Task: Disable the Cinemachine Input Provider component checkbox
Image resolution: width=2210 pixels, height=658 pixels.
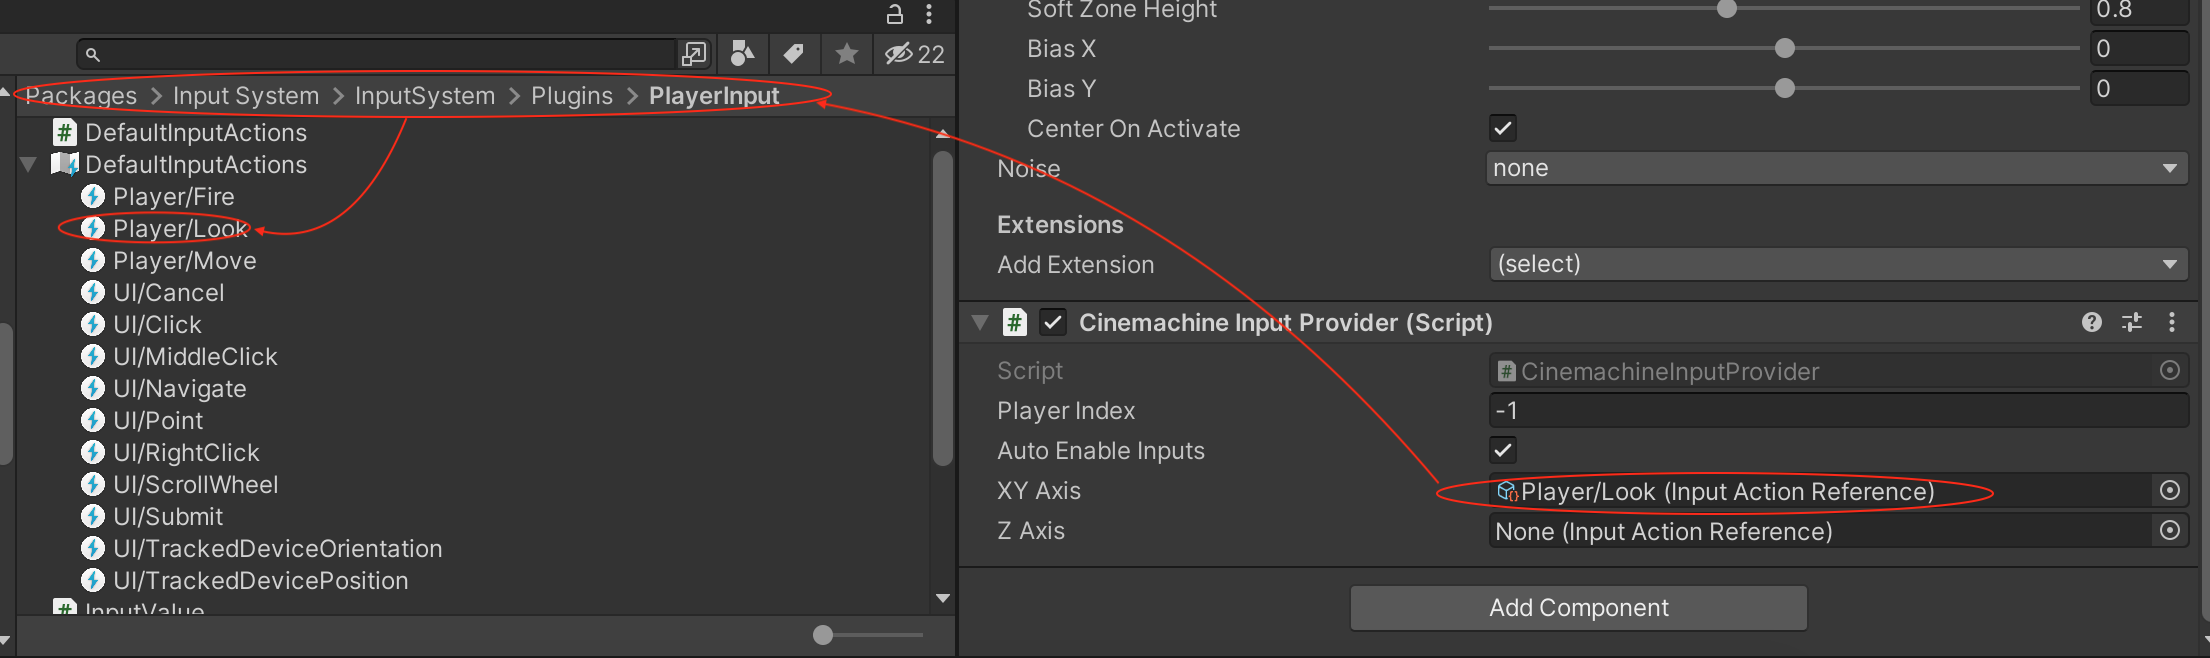Action: tap(1052, 322)
